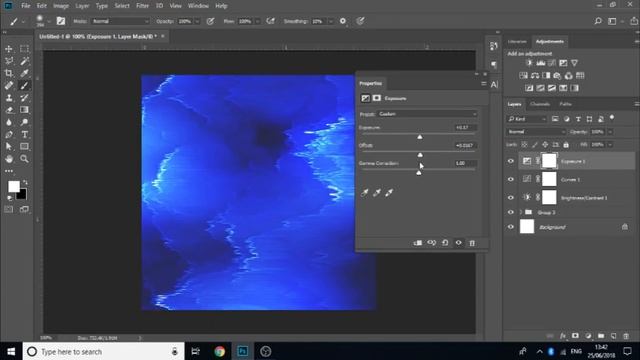Toggle the layer filter on/off switch
This screenshot has width=640, height=360.
pos(612,118)
